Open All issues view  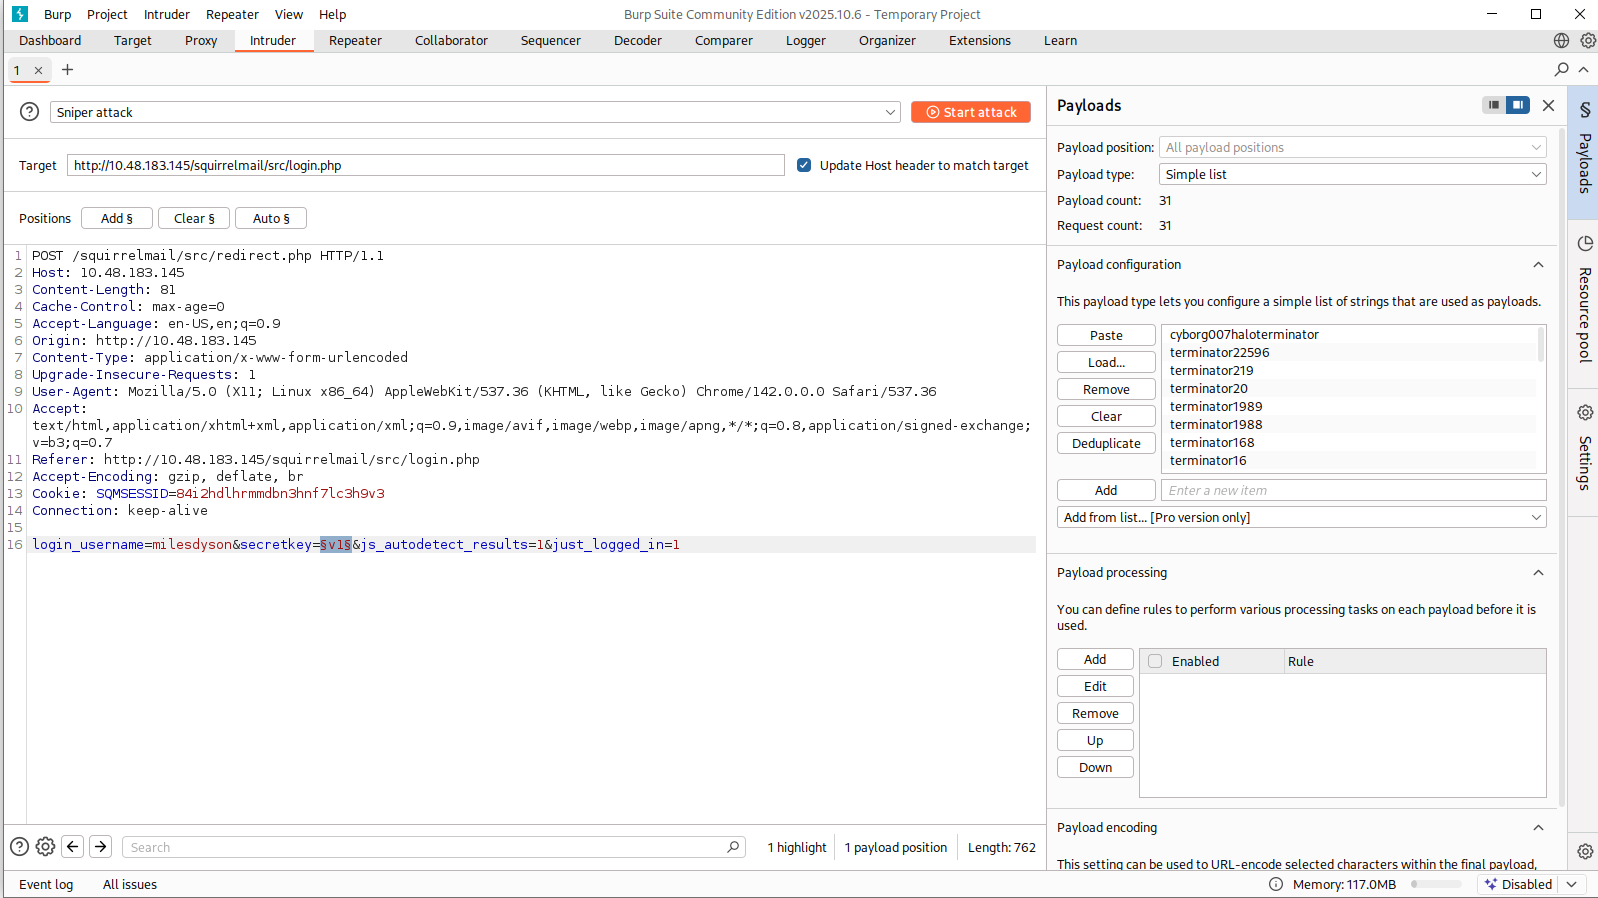[130, 884]
